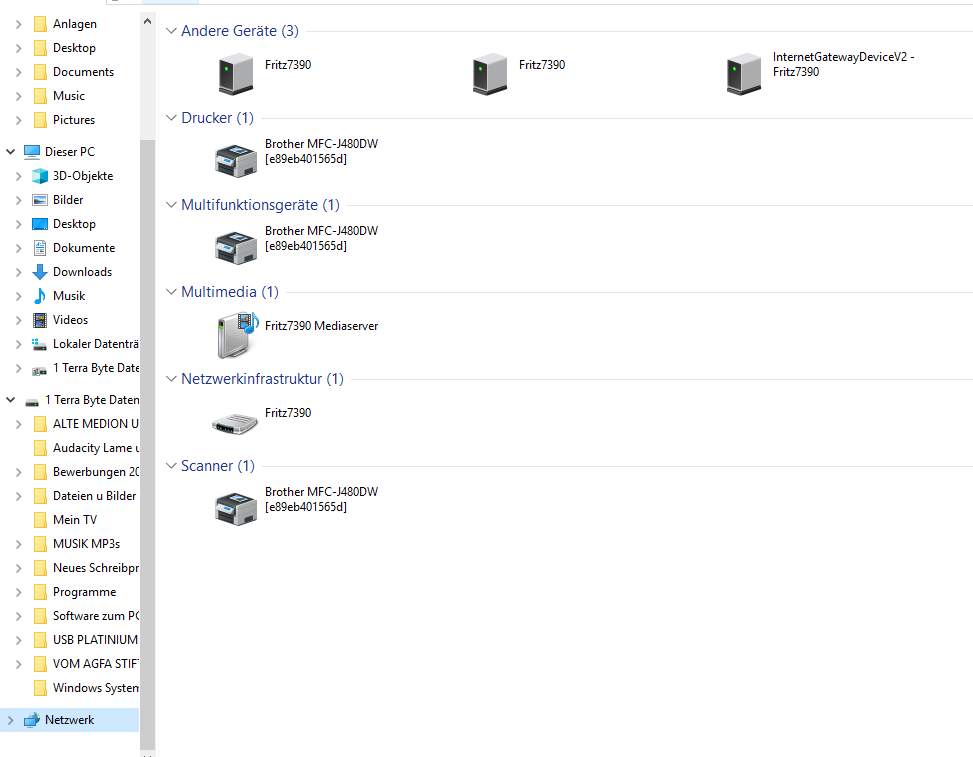973x757 pixels.
Task: Click the navigation pane scrollbar thumb
Action: tap(147, 444)
